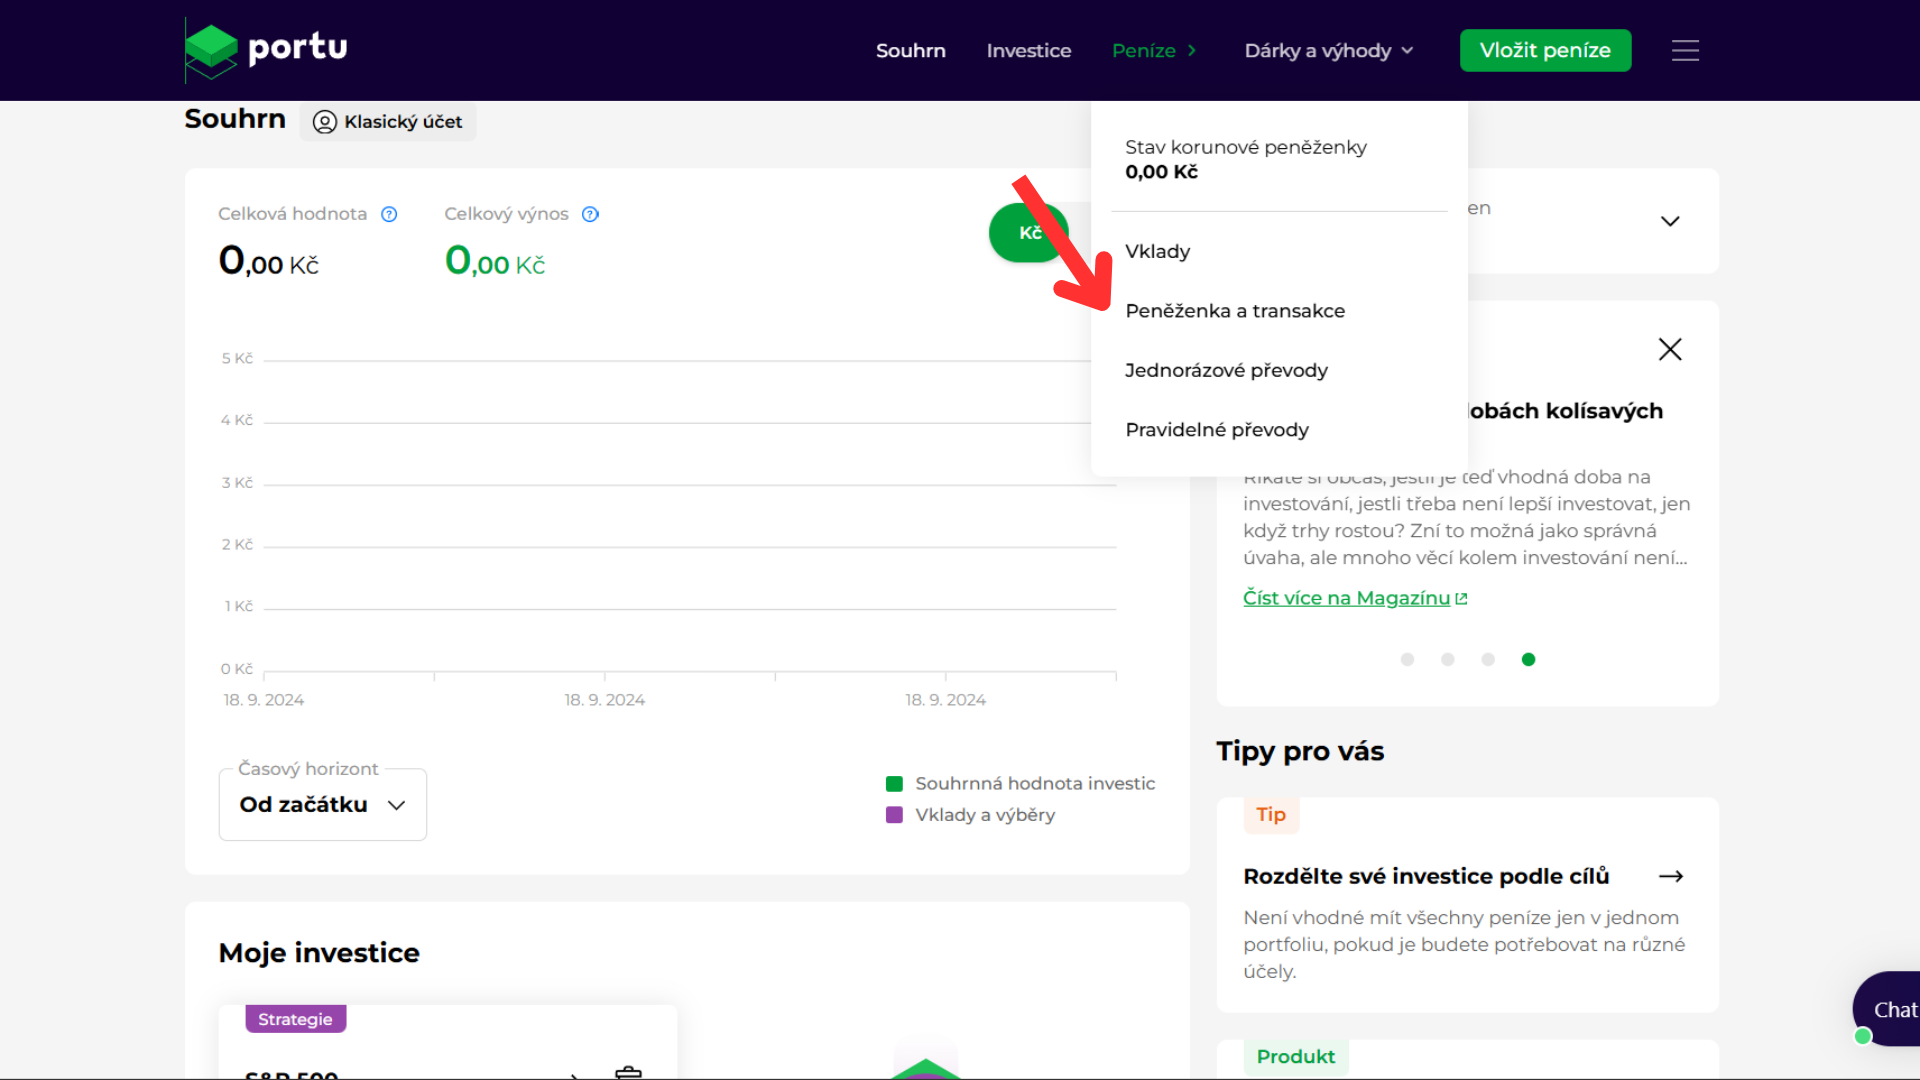This screenshot has width=1920, height=1080.
Task: Expand the collapsed panel chevron on right
Action: pos(1670,221)
